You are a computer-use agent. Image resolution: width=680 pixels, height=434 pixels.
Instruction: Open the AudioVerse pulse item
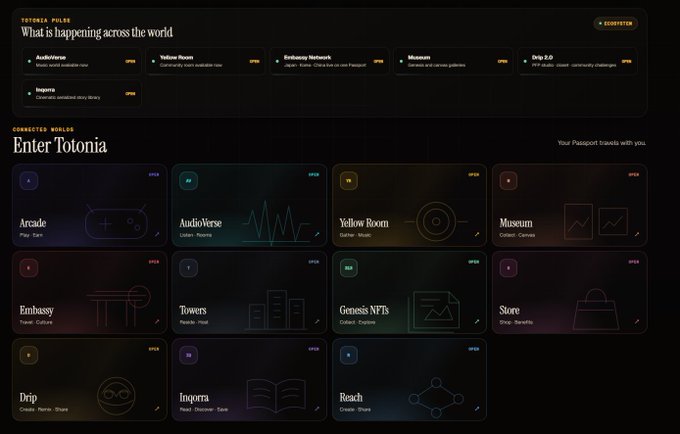point(82,61)
